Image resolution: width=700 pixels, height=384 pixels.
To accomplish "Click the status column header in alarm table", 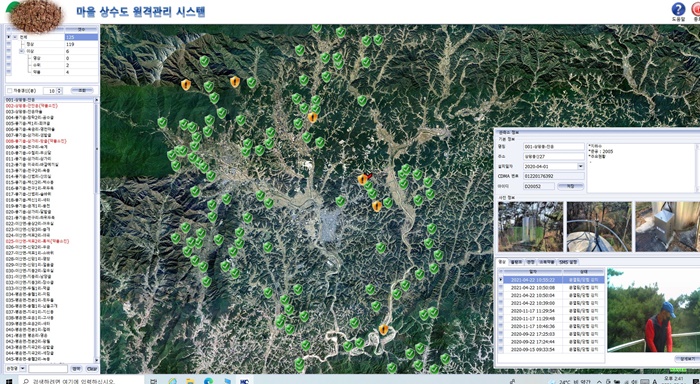I will (583, 271).
